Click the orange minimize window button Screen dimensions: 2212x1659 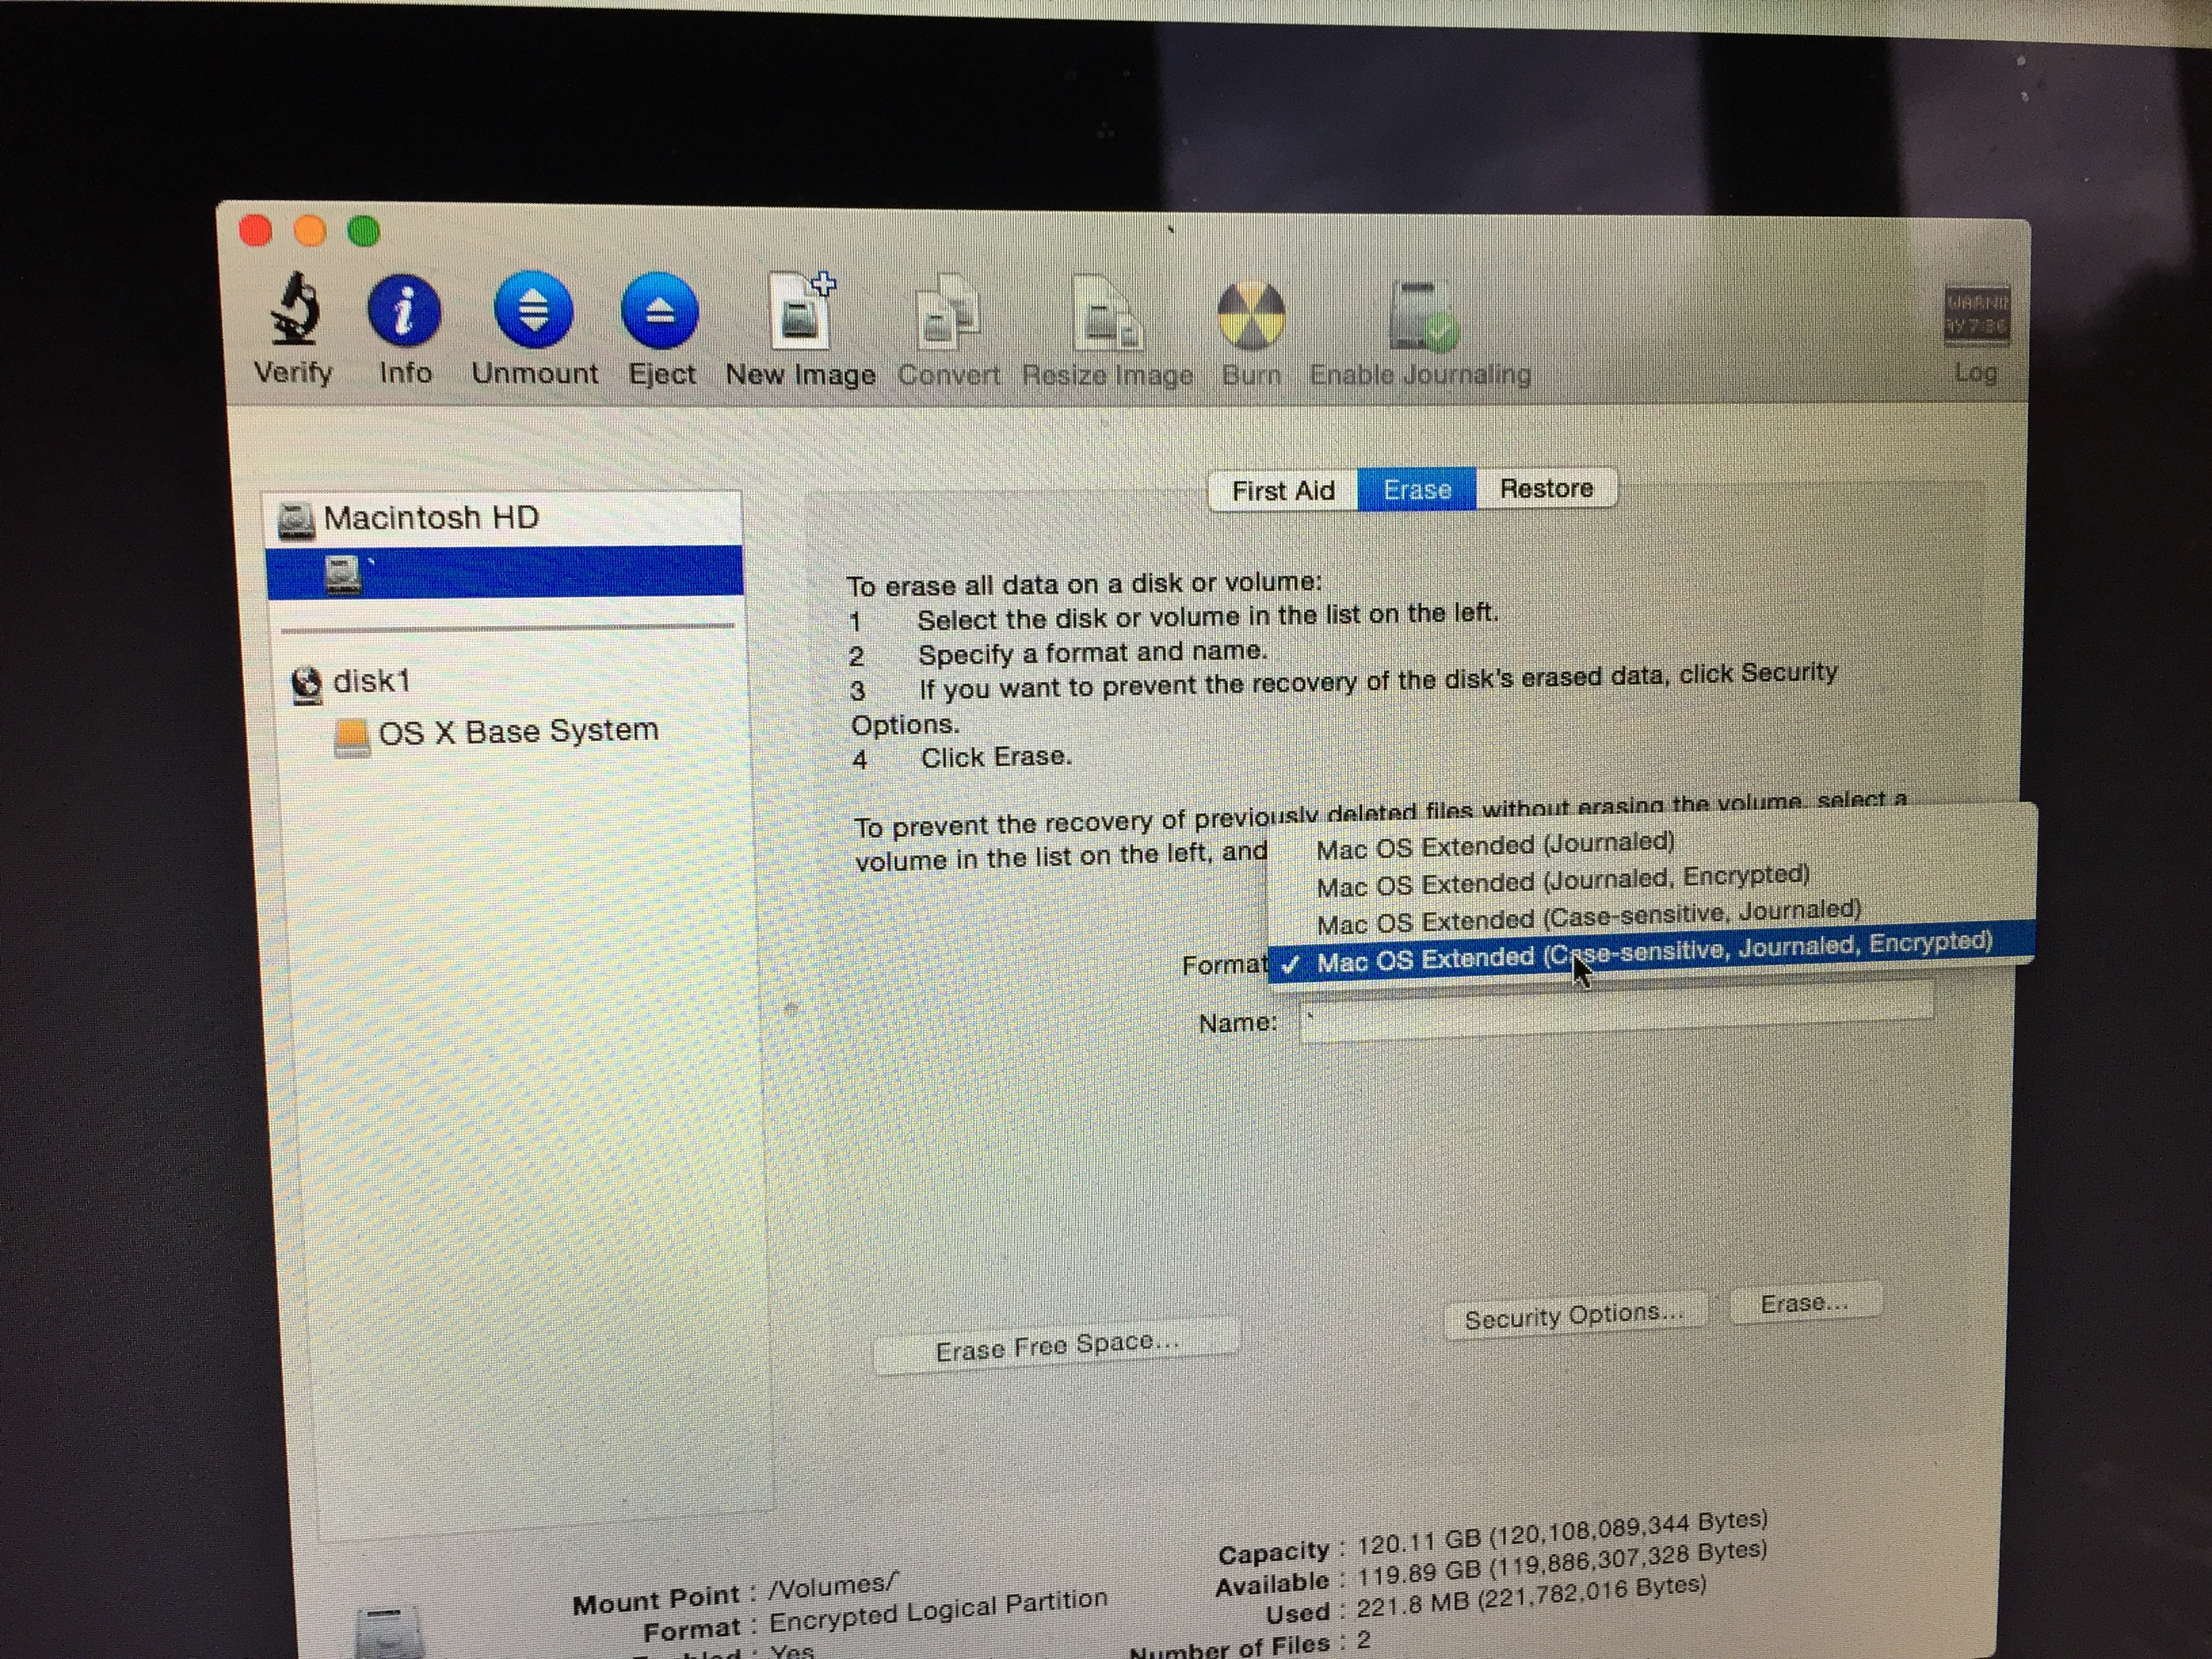click(x=310, y=231)
